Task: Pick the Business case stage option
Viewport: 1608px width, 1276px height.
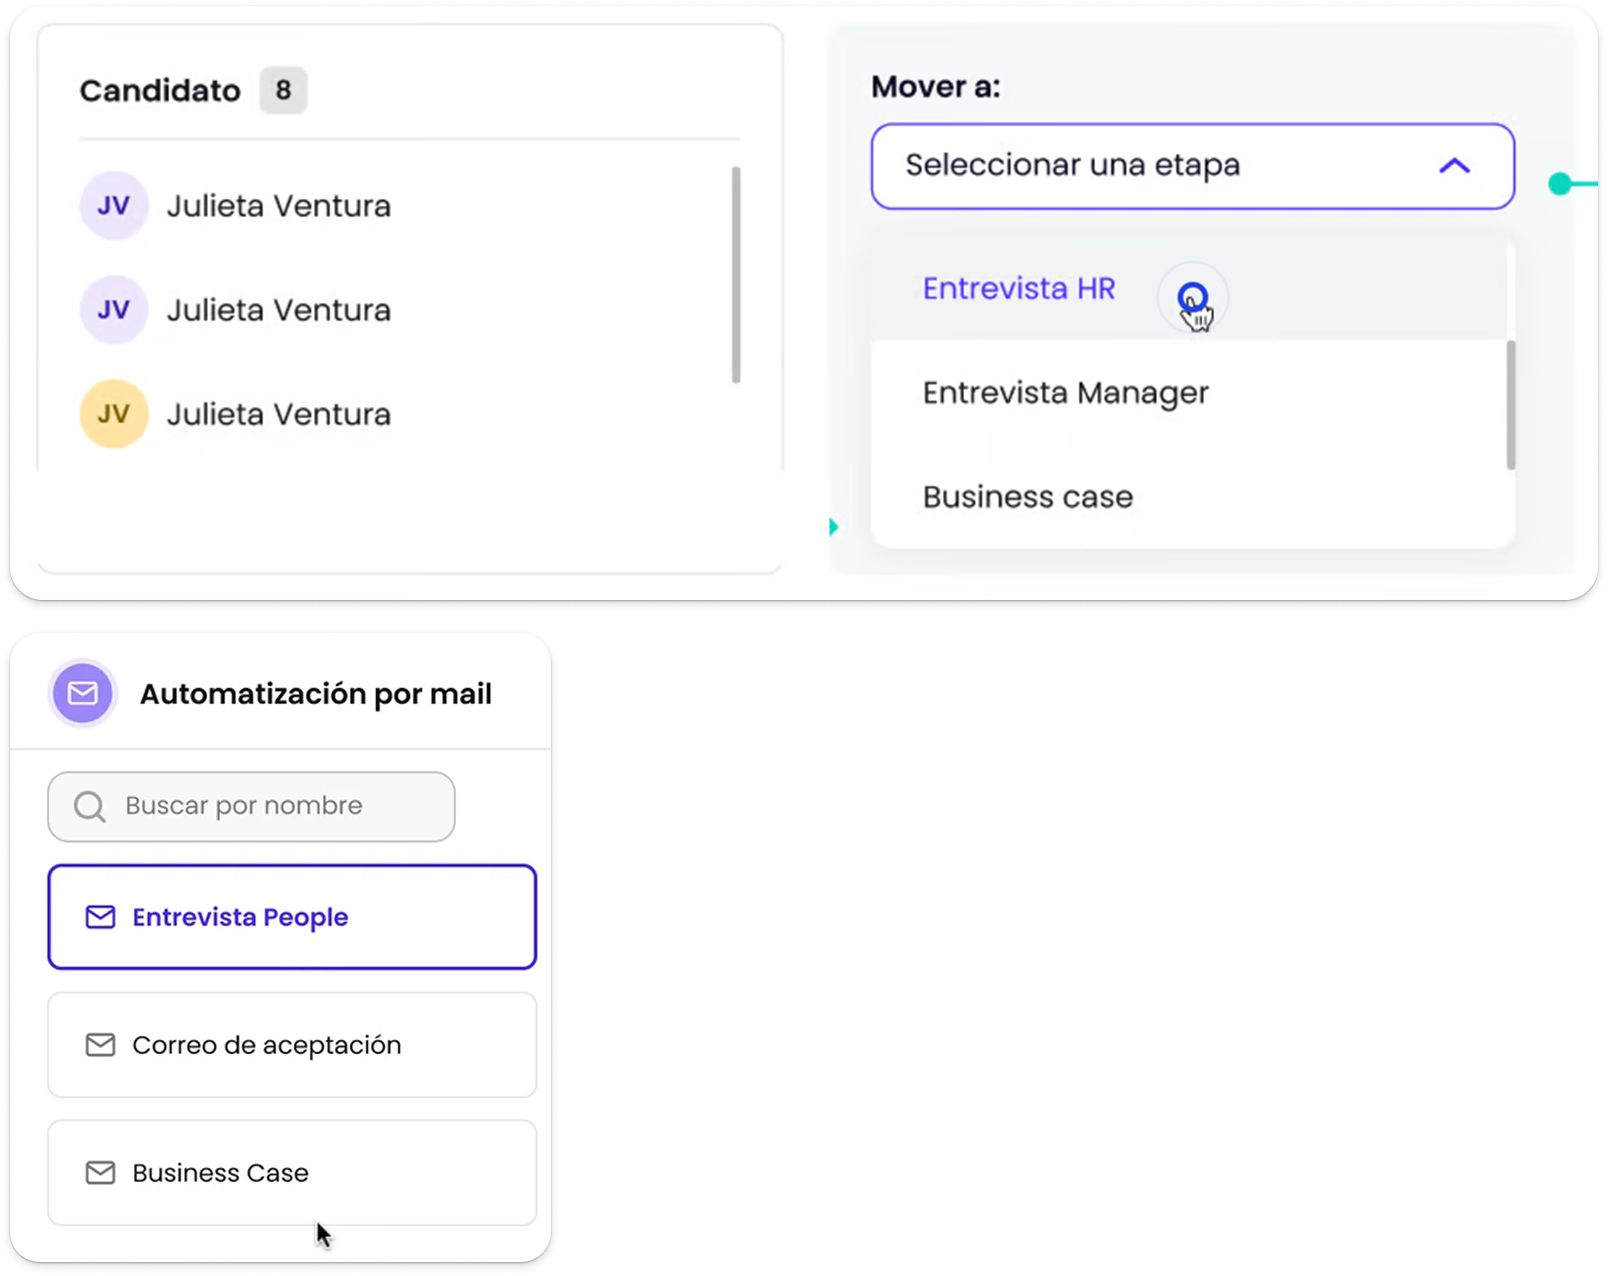Action: pyautogui.click(x=1027, y=497)
